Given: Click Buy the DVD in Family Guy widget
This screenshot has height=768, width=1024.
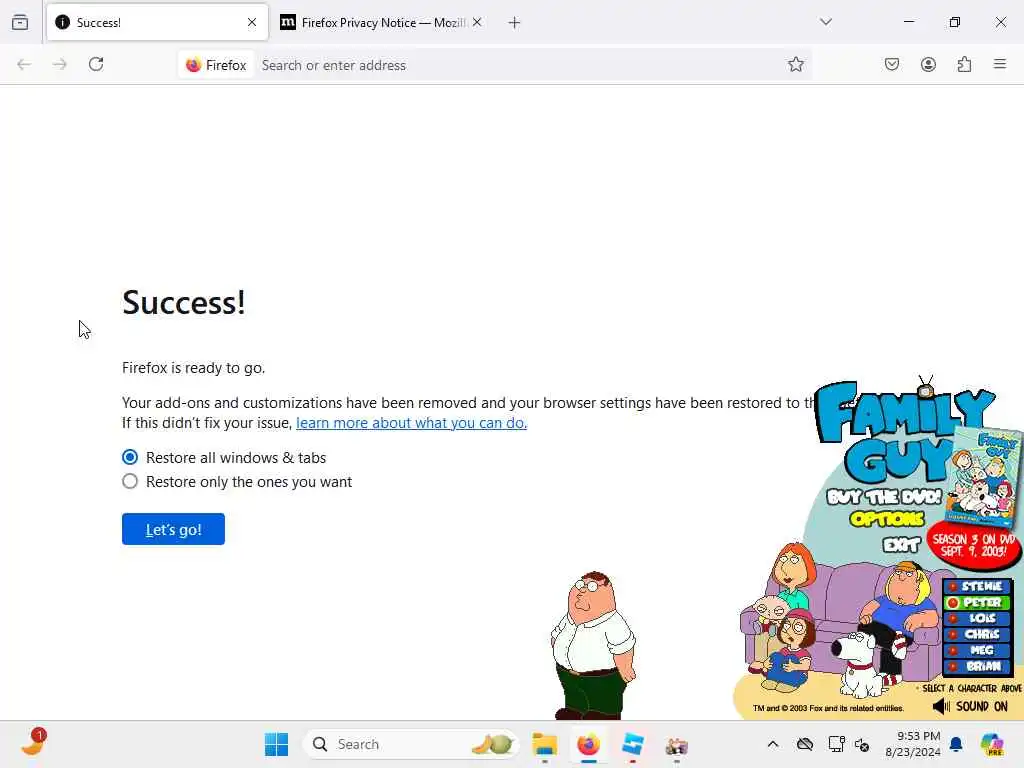Looking at the screenshot, I should [x=884, y=497].
